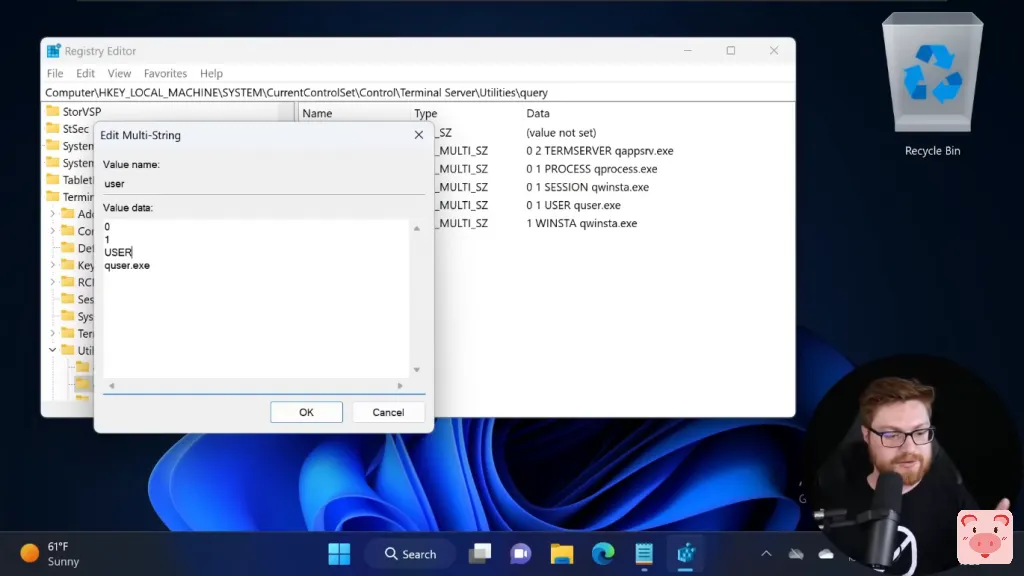
Task: Click the Task View taskbar icon
Action: click(481, 554)
